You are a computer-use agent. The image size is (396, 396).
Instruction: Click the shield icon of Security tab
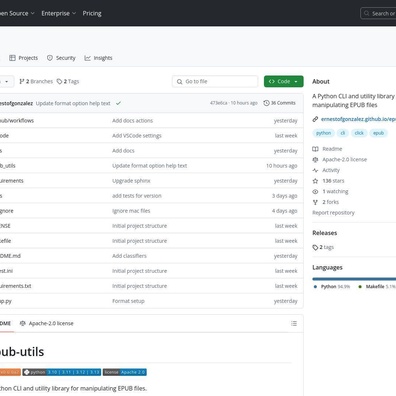(50, 58)
